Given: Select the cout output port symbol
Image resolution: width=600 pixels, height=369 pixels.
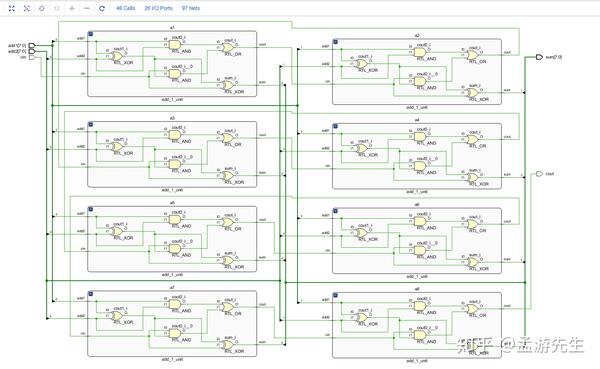Looking at the screenshot, I should click(539, 174).
